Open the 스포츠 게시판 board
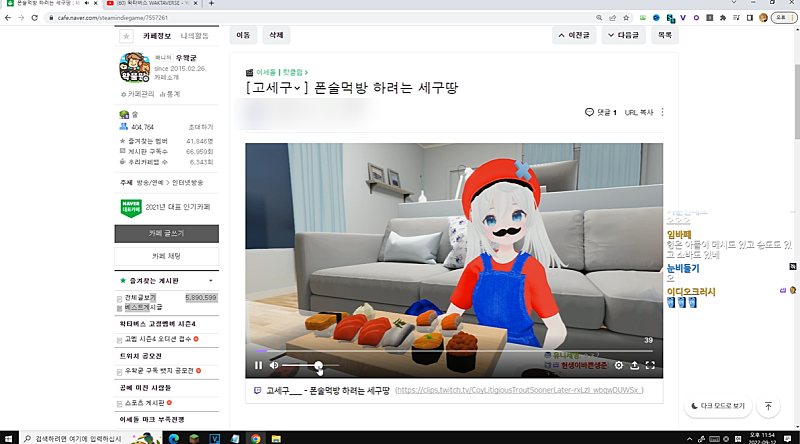800x444 pixels. pos(145,403)
